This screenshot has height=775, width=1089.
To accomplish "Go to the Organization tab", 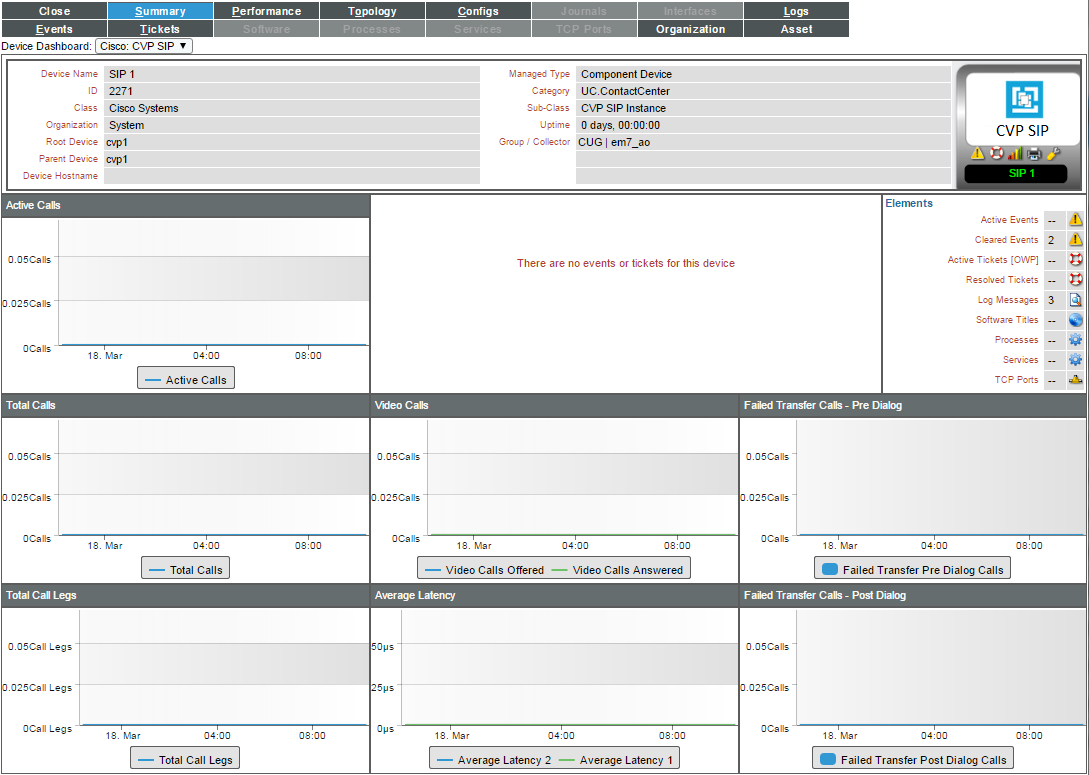I will 690,29.
